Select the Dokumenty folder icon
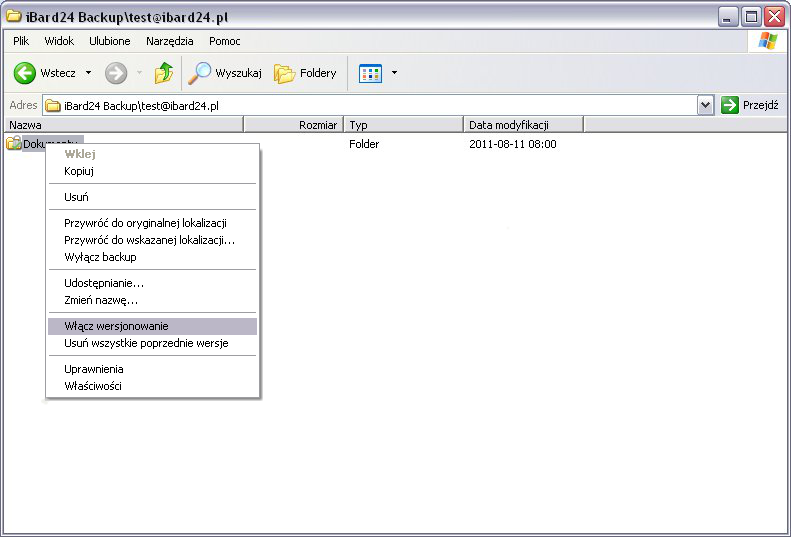This screenshot has height=537, width=791. [14, 143]
